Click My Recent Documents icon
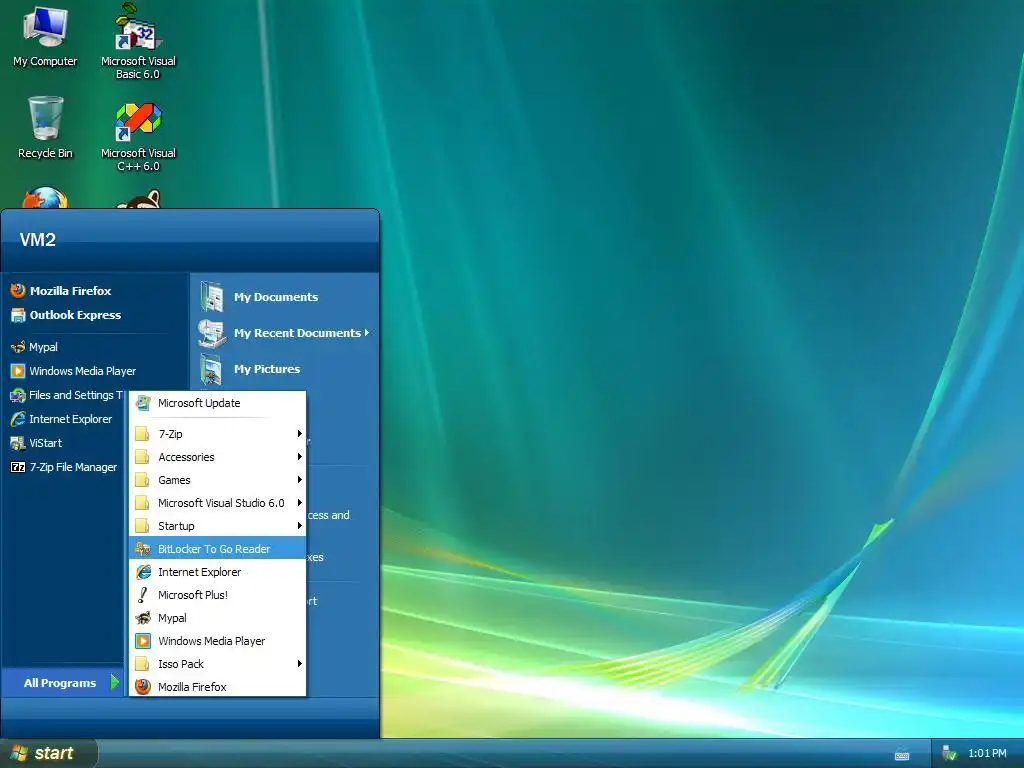Image resolution: width=1024 pixels, height=768 pixels. (212, 333)
